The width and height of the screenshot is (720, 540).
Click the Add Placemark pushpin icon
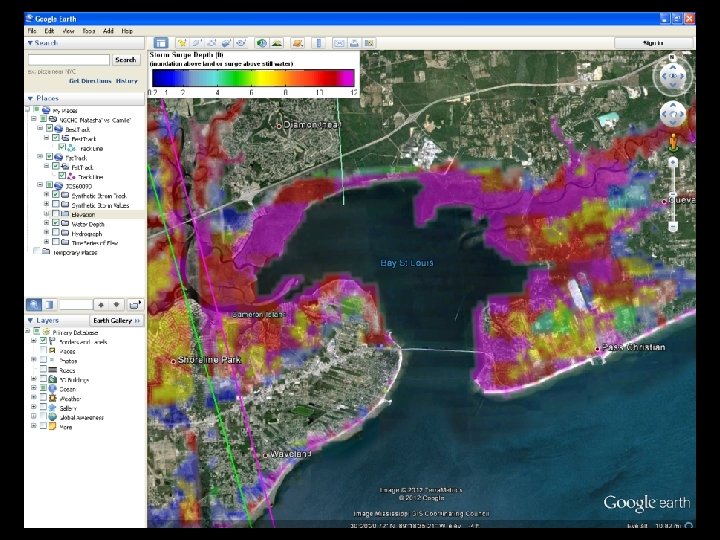click(x=182, y=43)
